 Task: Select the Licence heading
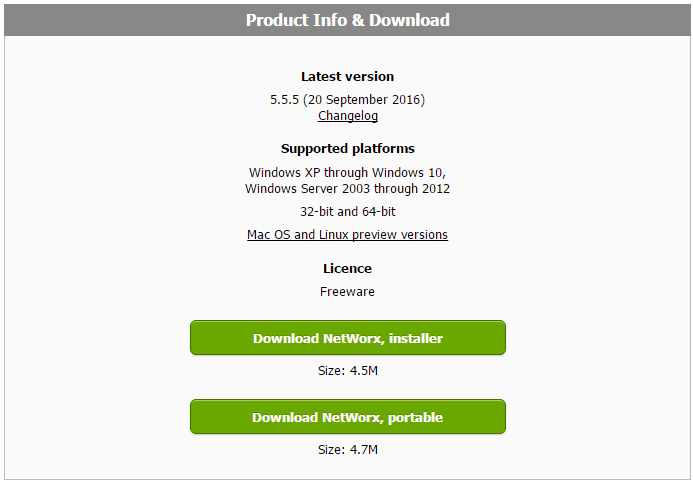[x=347, y=269]
